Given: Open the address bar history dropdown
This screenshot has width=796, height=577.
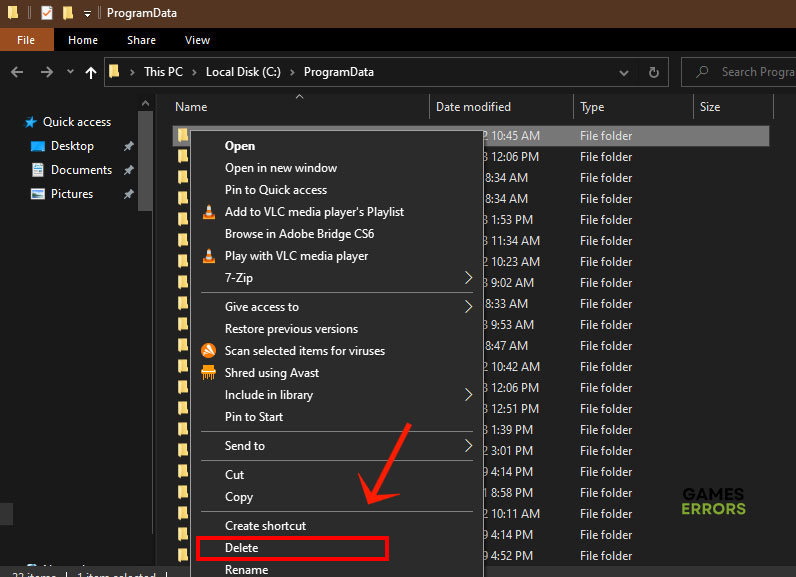Looking at the screenshot, I should tap(626, 72).
